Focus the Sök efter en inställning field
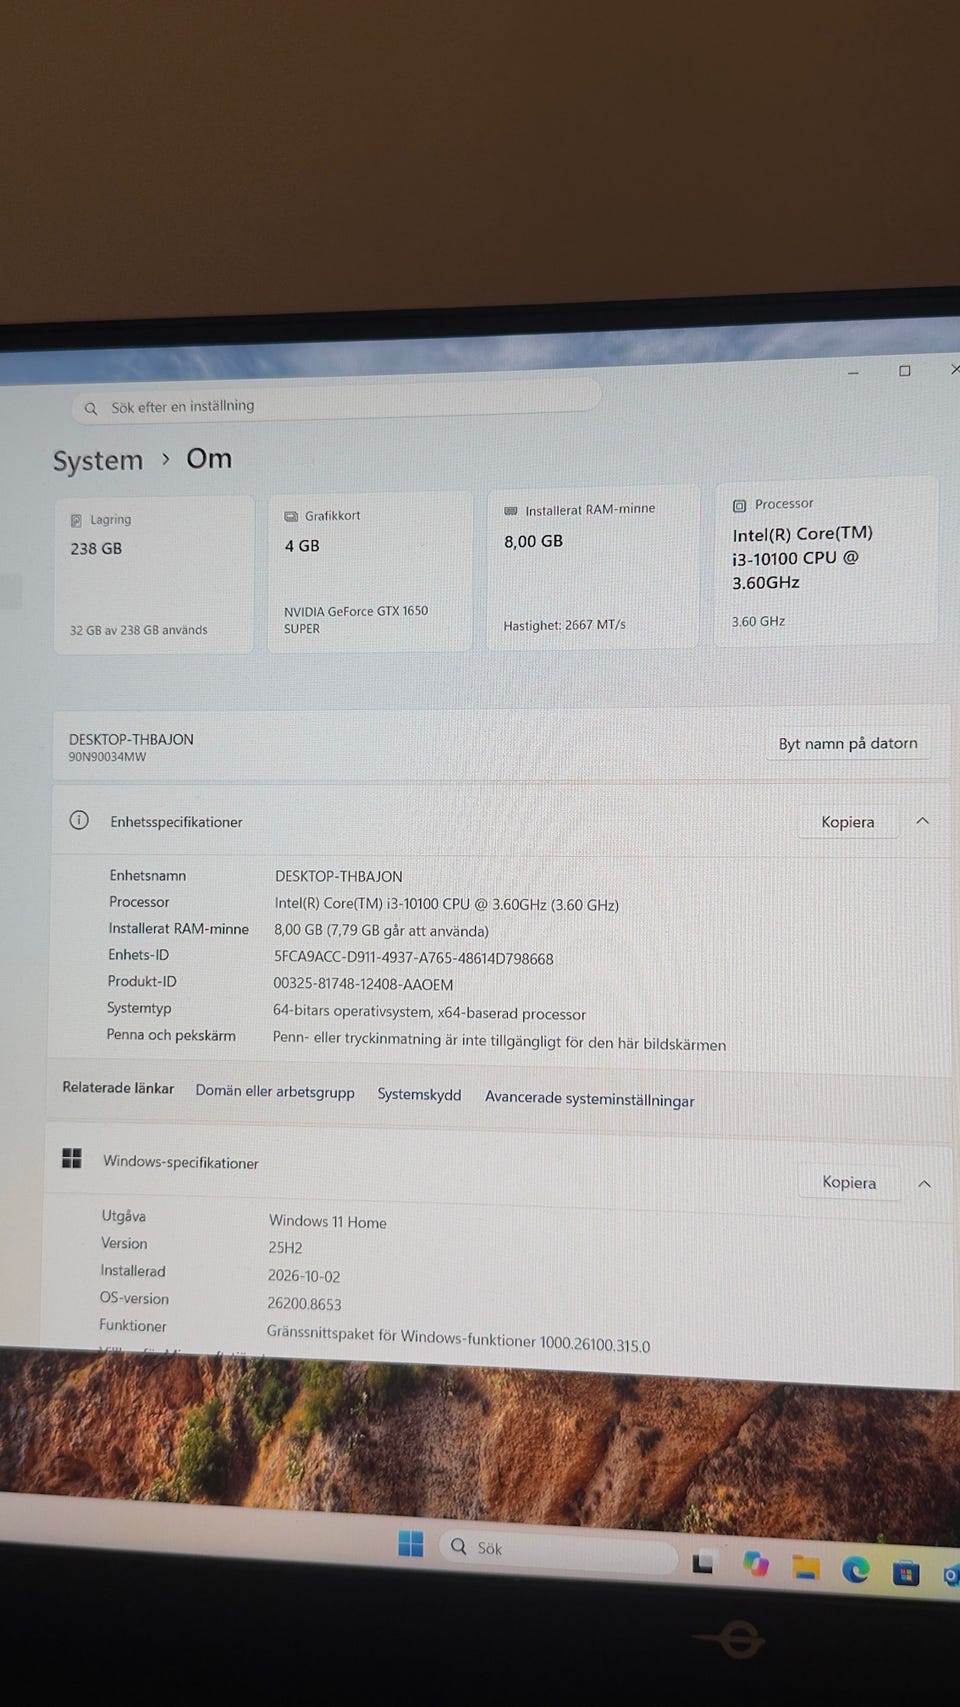Viewport: 960px width, 1707px height. click(336, 403)
